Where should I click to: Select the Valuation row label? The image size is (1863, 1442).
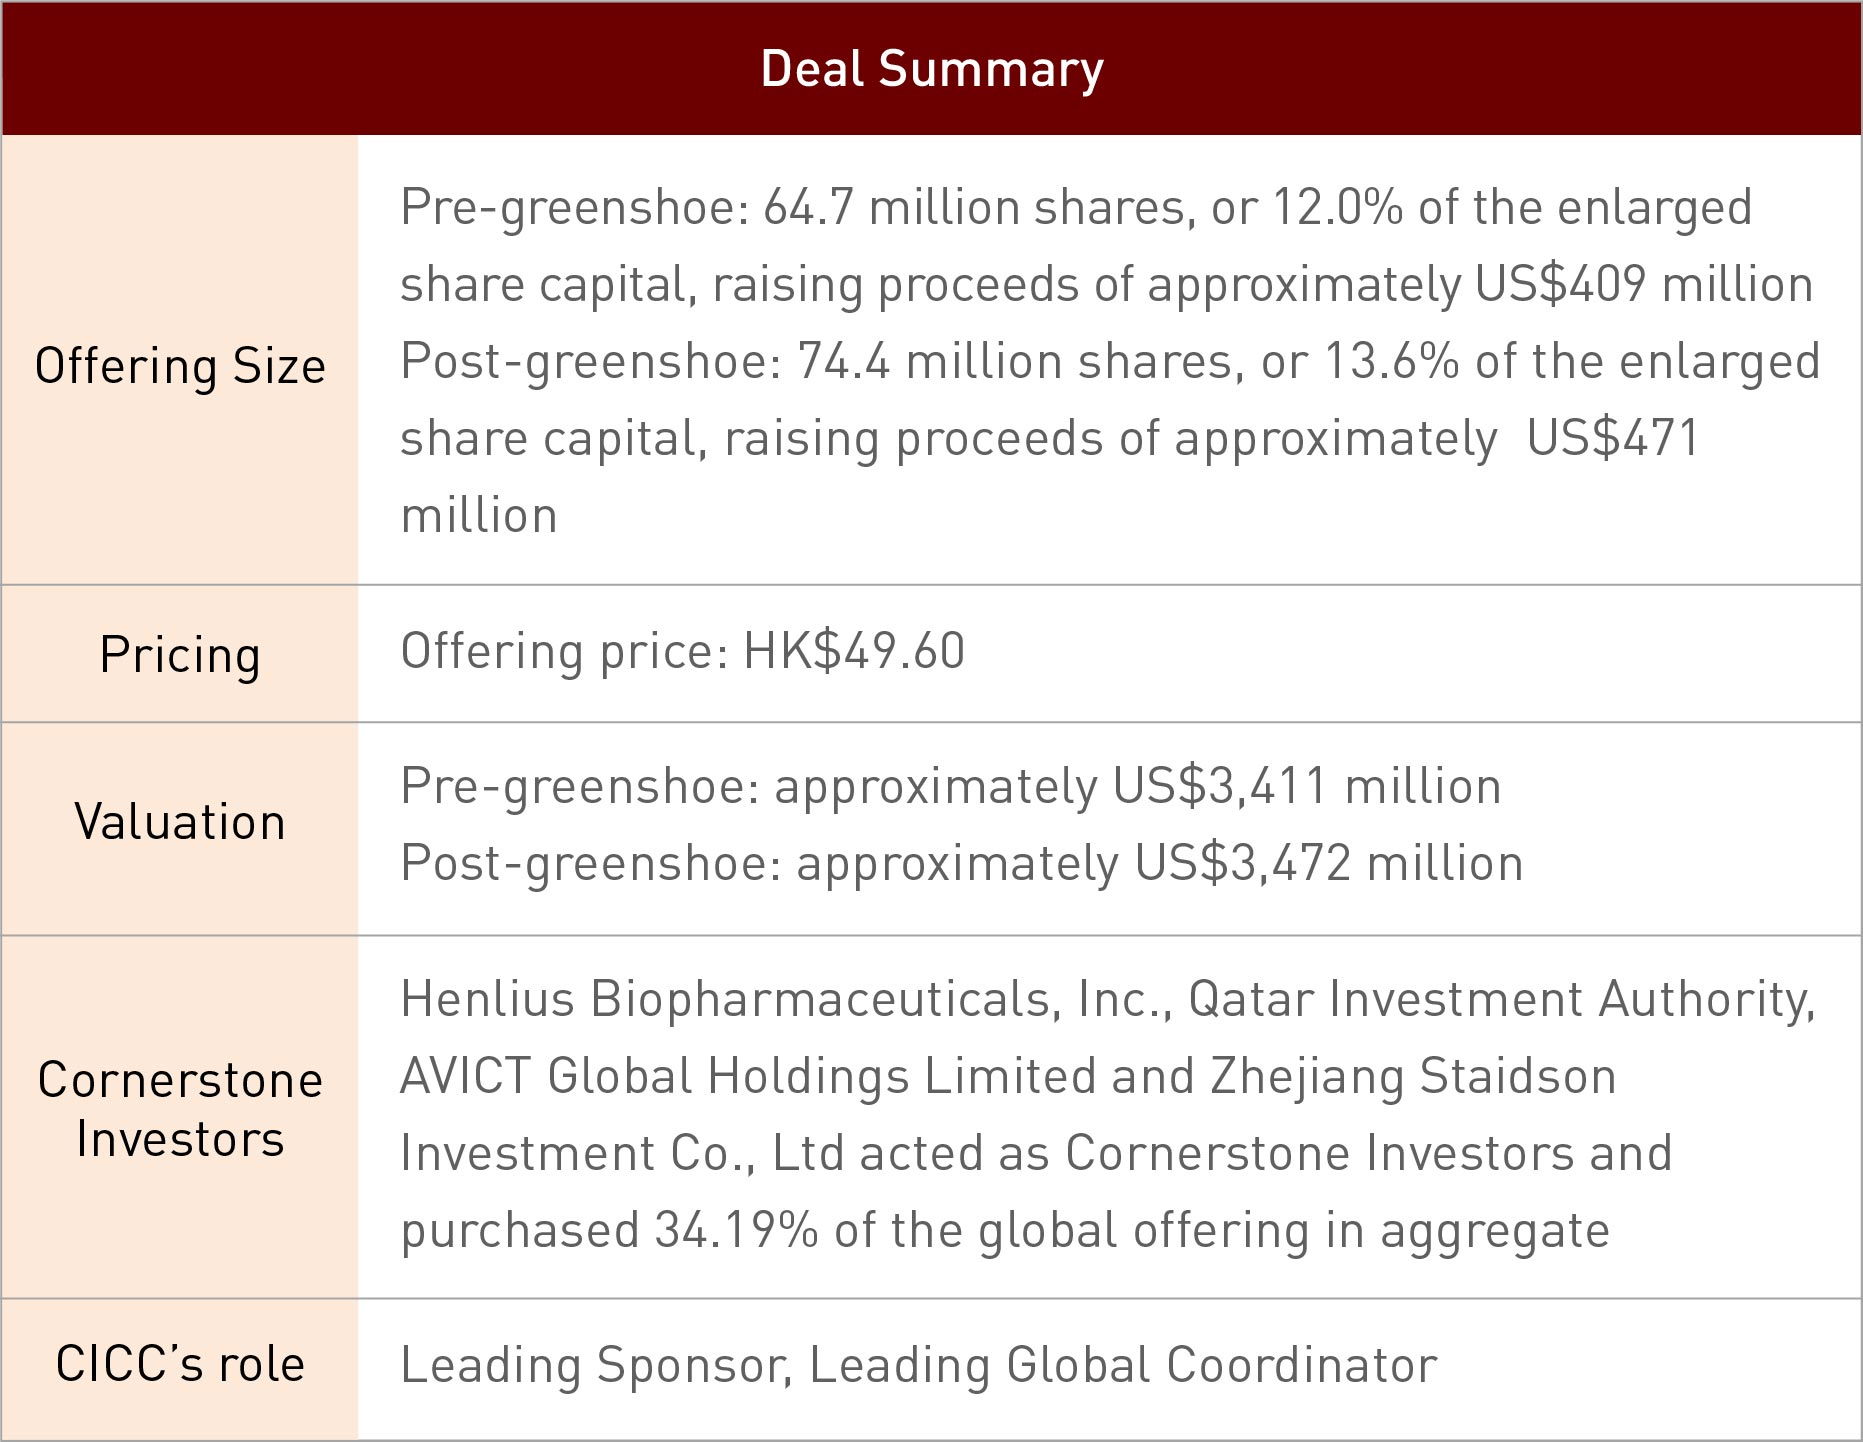tap(180, 822)
